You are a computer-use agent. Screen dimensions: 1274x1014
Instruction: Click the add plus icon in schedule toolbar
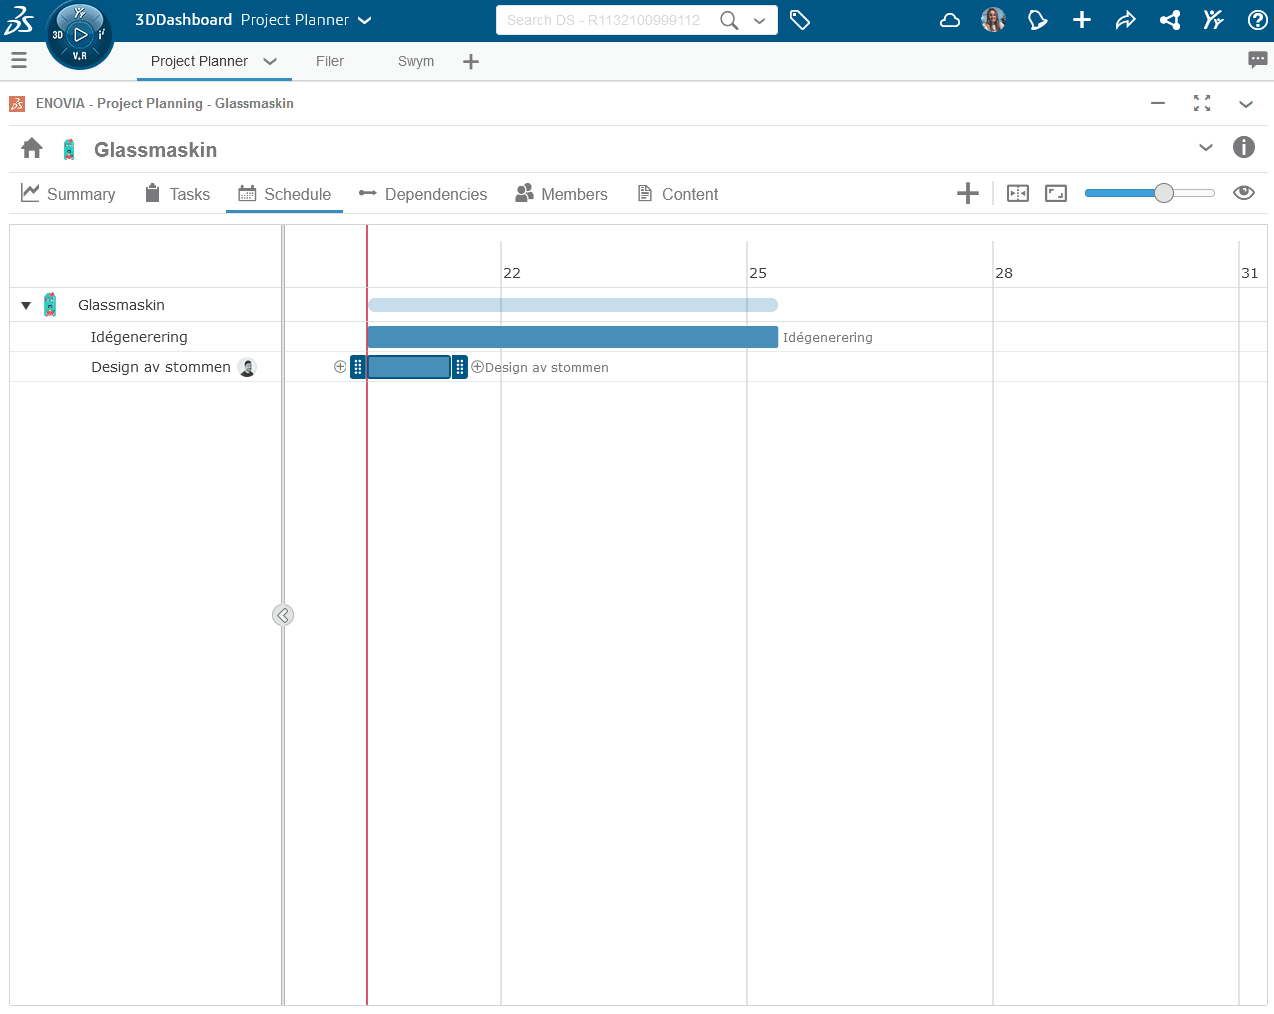pos(967,194)
